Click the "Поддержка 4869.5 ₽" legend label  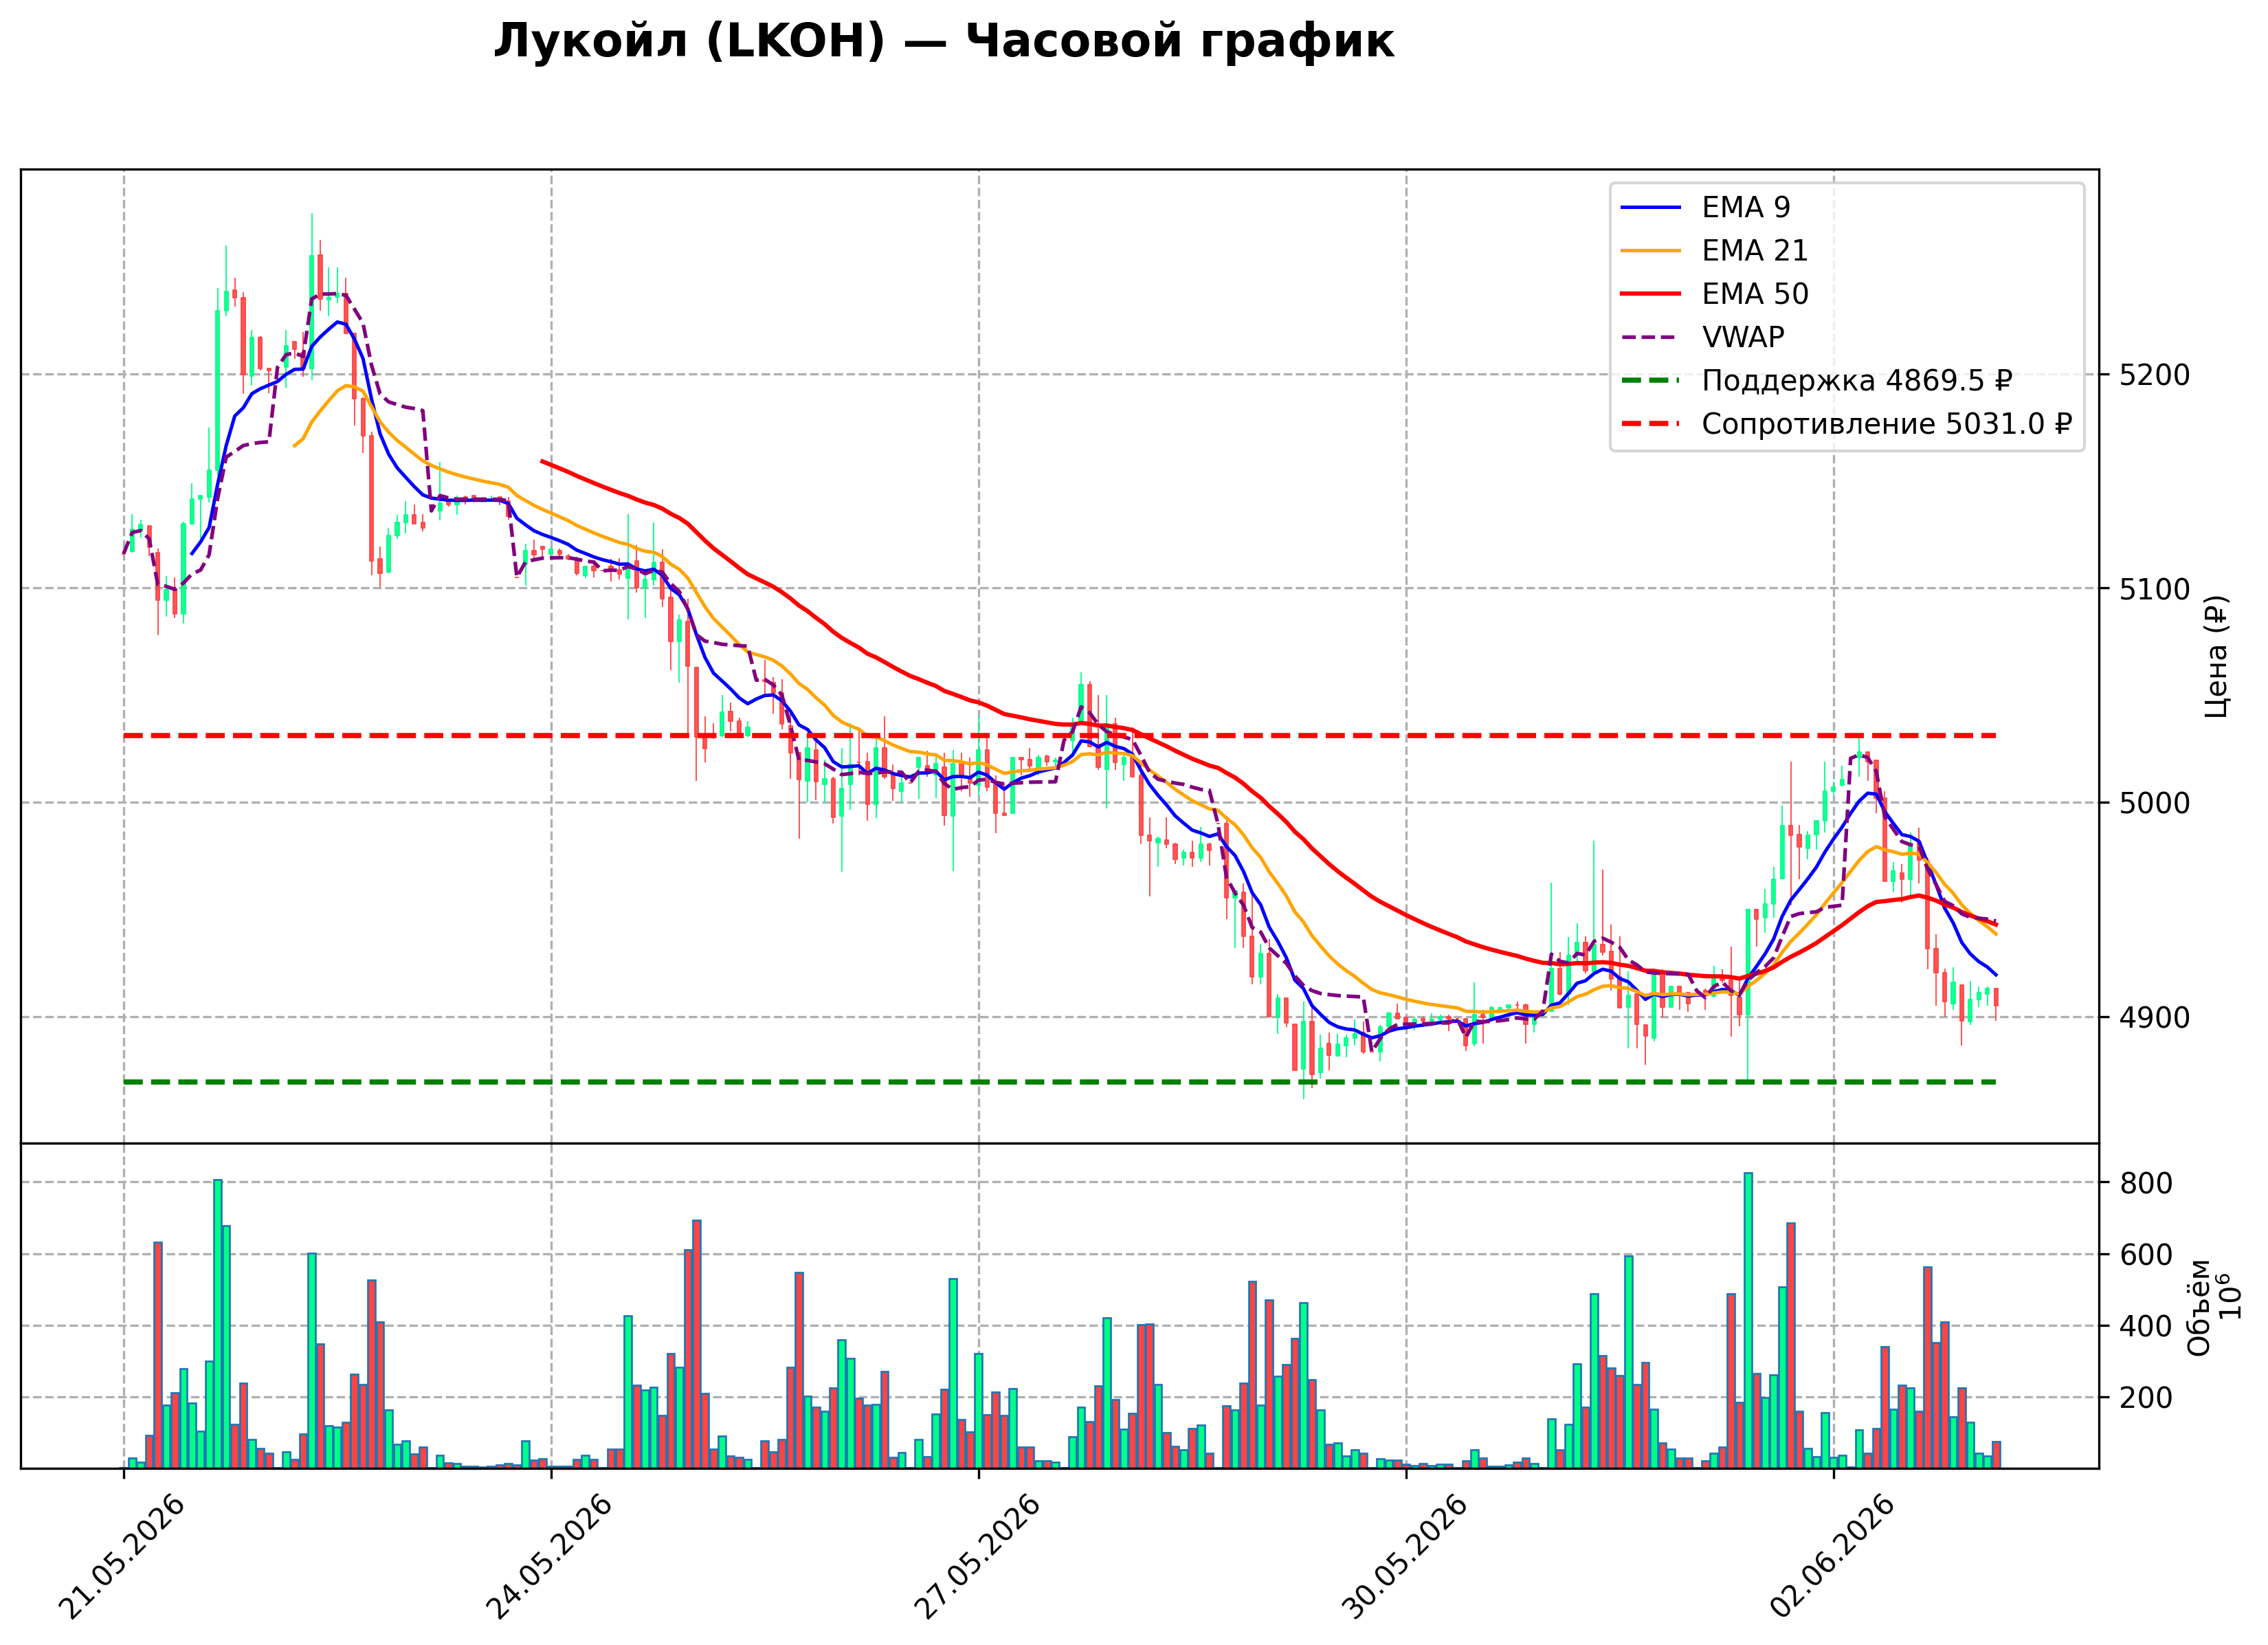point(1857,381)
